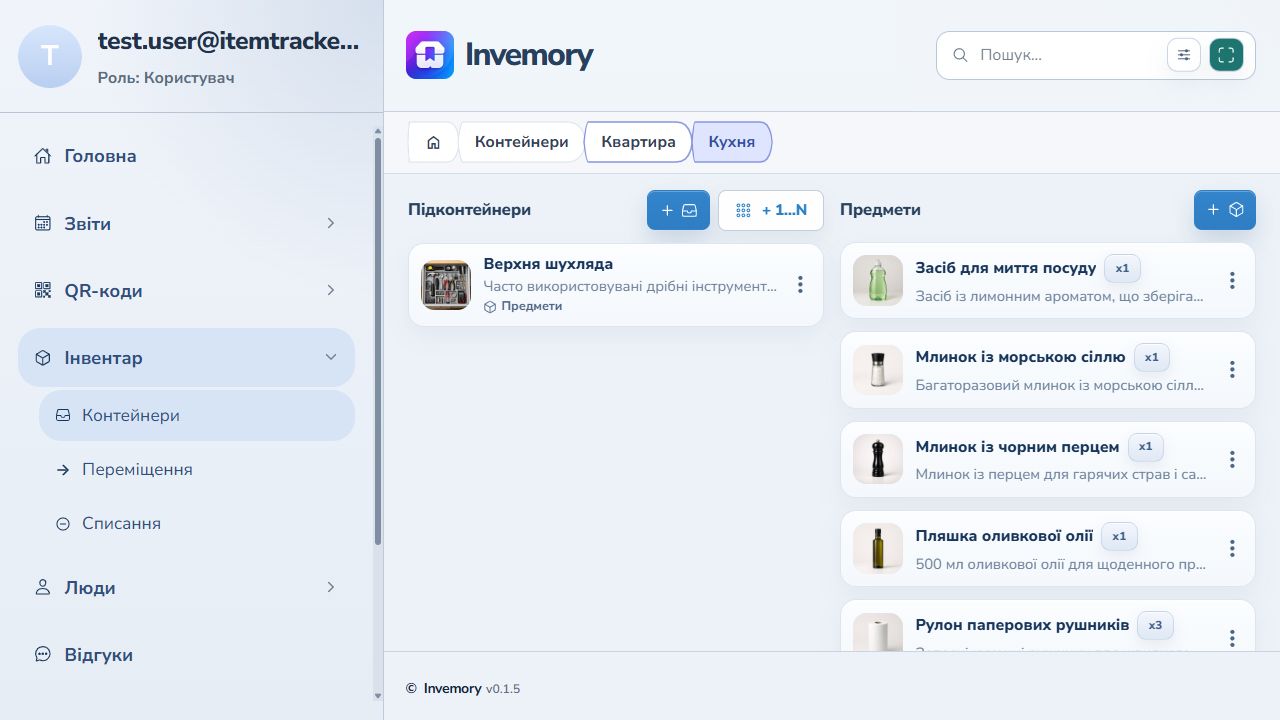The width and height of the screenshot is (1280, 720).
Task: Go to home via breadcrumb house icon
Action: coord(433,142)
